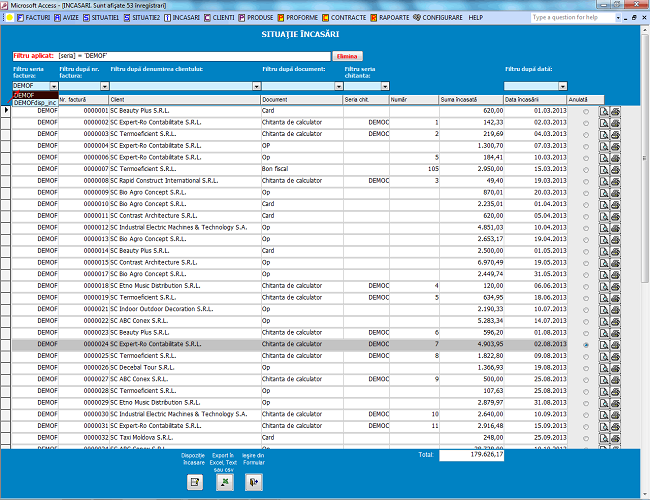Toggle Anulata radio for invoice 0000001
The height and width of the screenshot is (500, 650).
pos(586,112)
